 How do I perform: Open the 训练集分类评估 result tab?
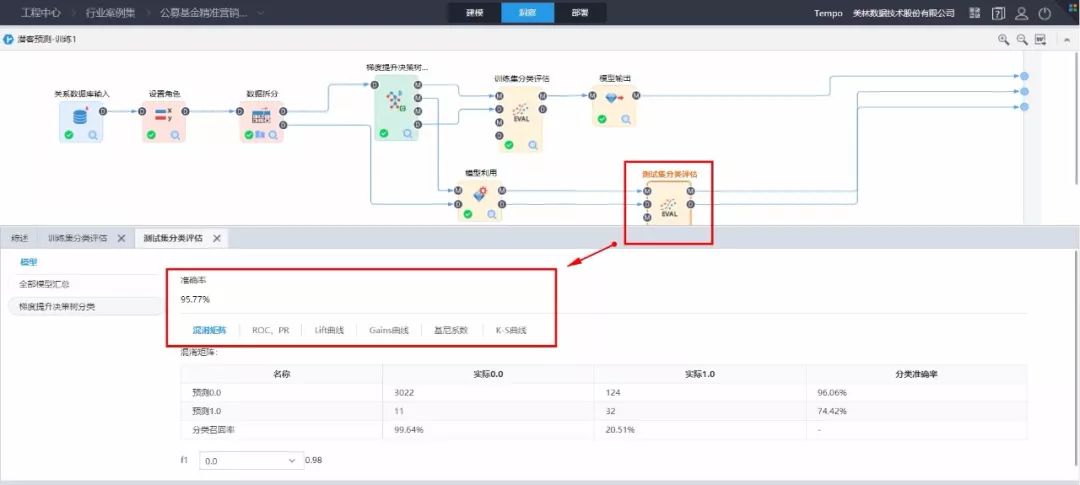click(x=77, y=238)
